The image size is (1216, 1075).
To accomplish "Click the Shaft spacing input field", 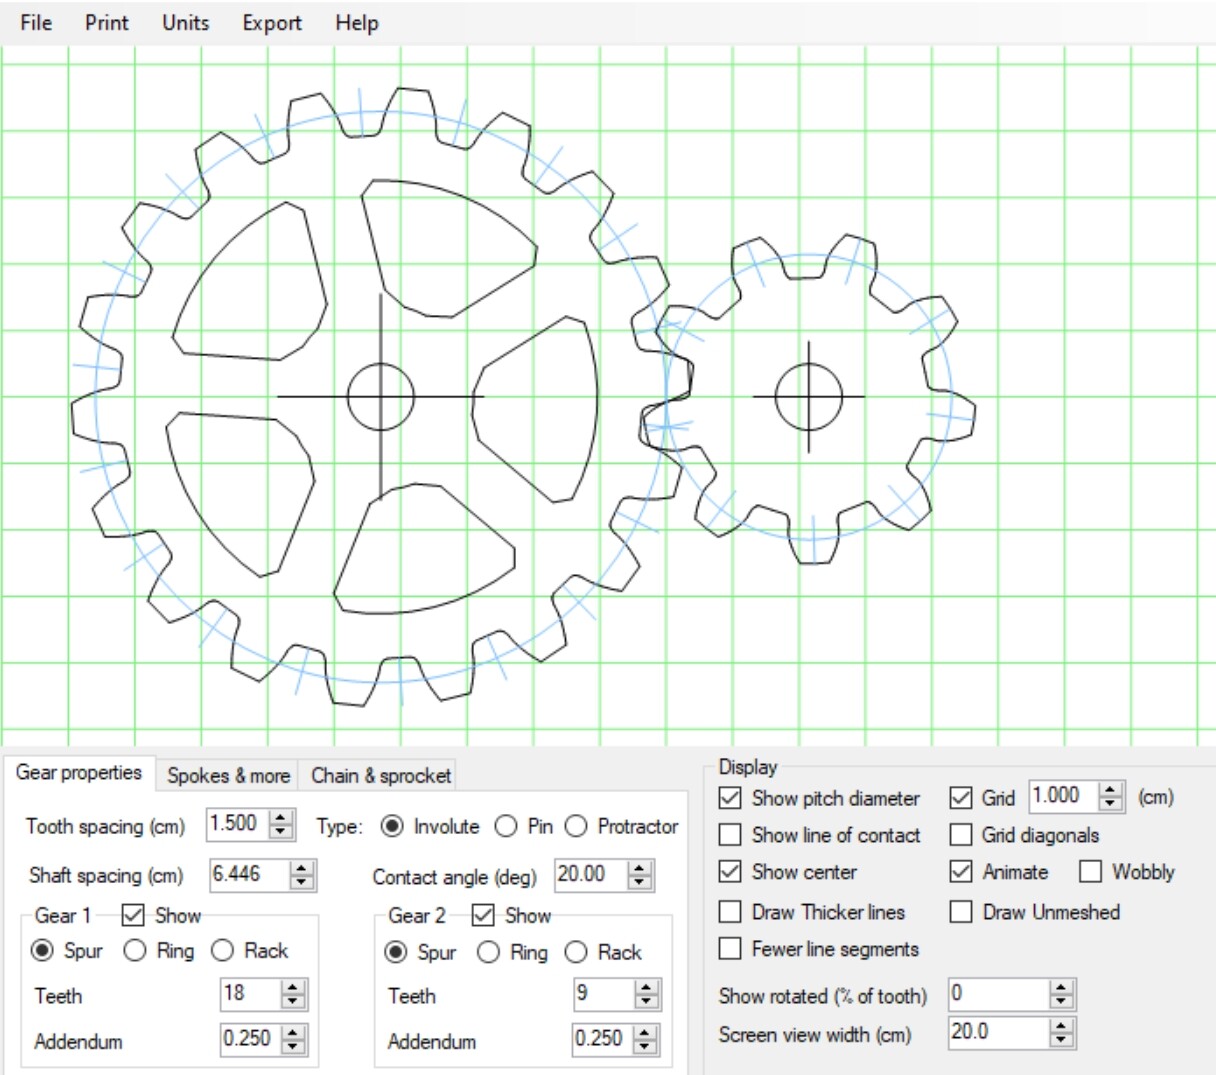I will coord(249,874).
